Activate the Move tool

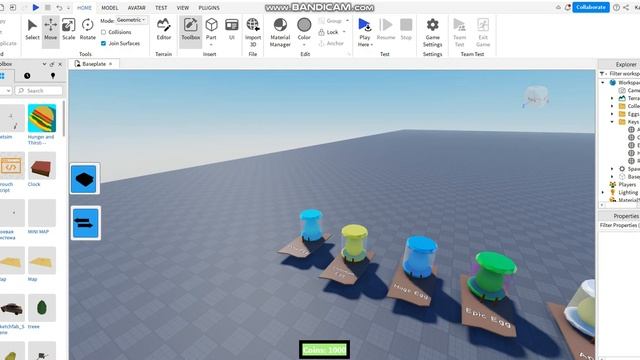[51, 29]
